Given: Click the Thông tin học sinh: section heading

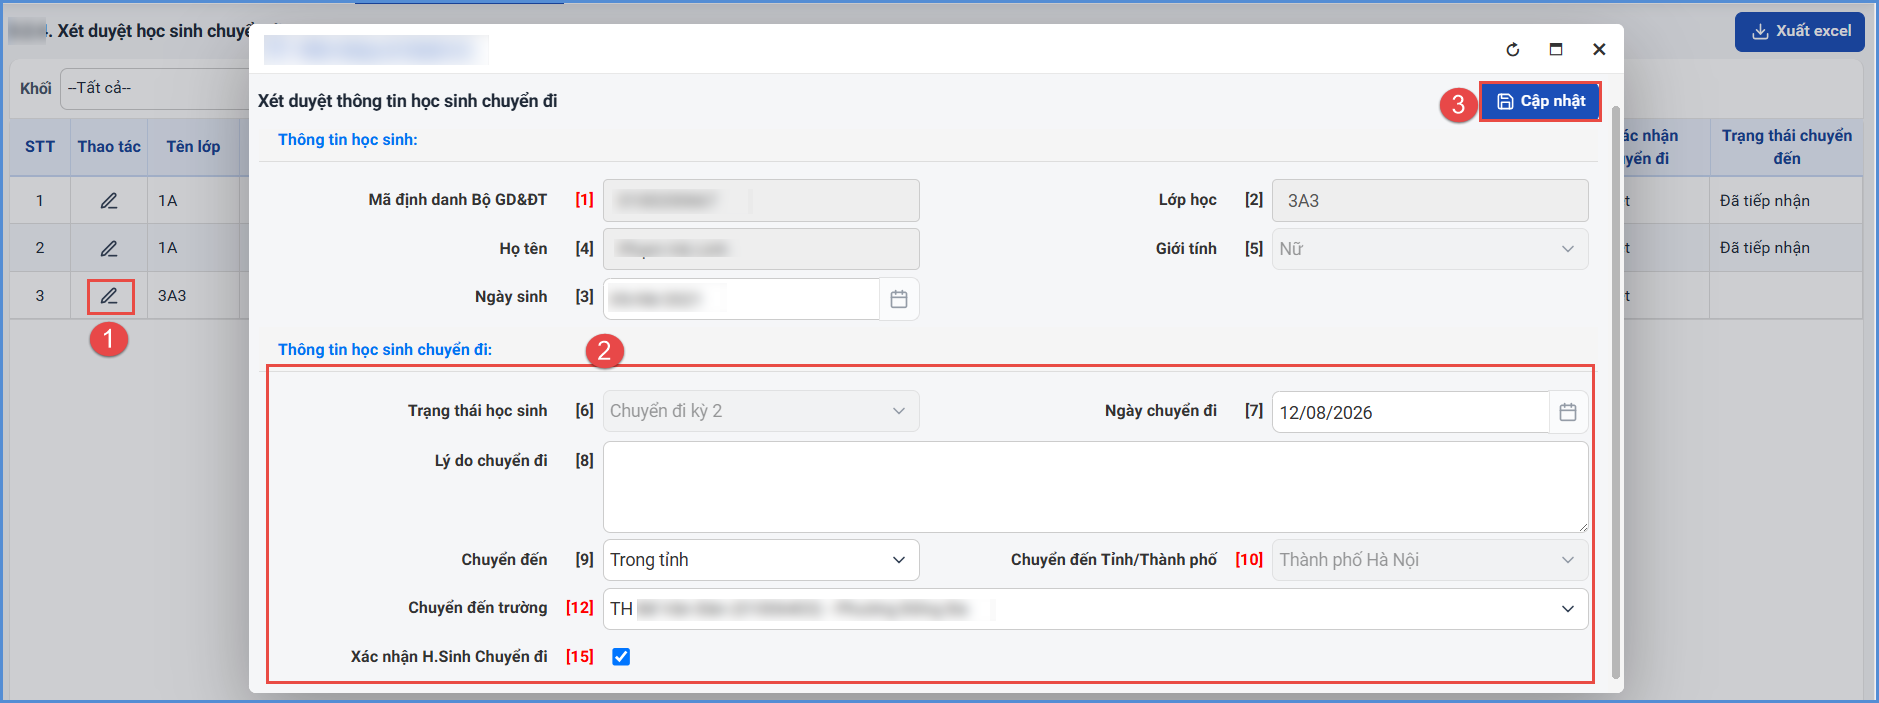Looking at the screenshot, I should 348,140.
